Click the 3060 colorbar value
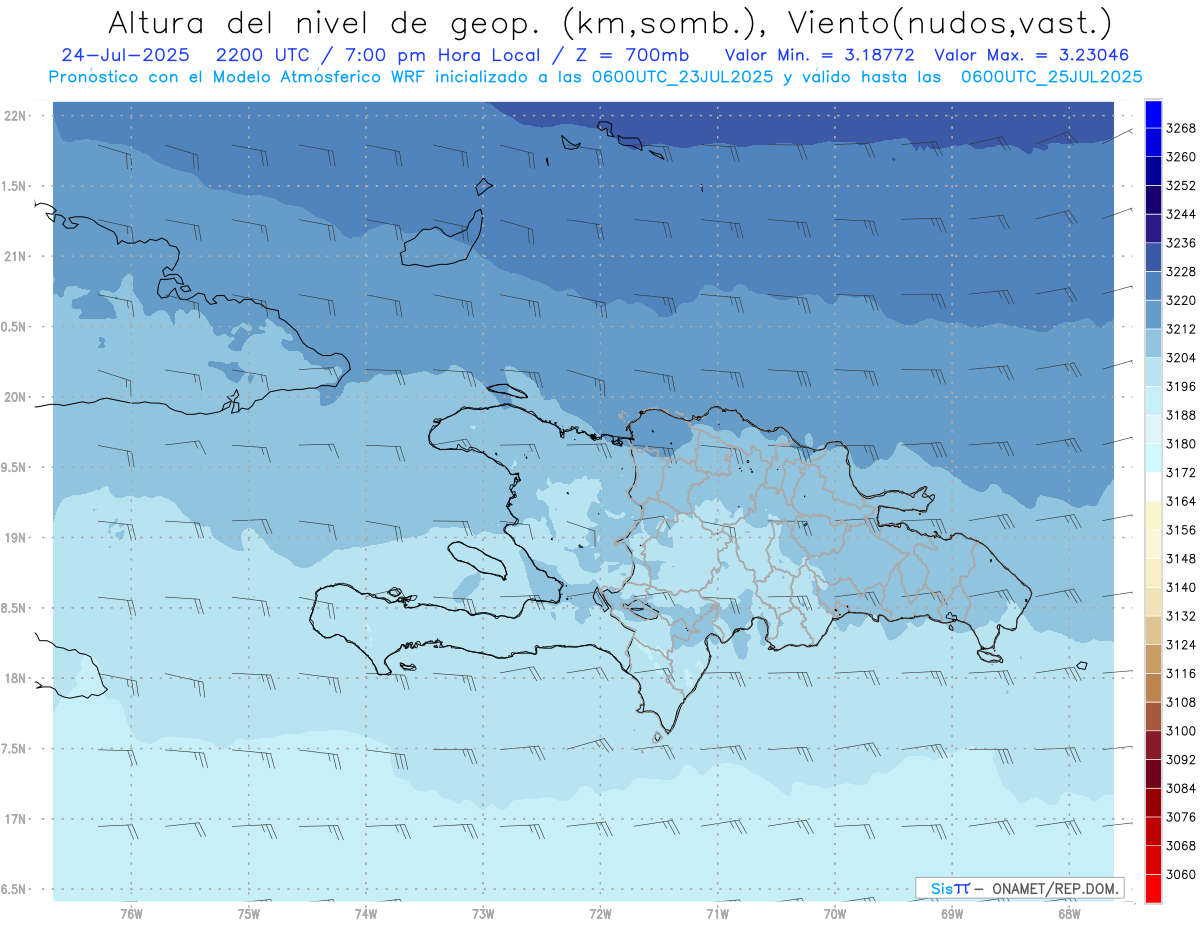This screenshot has width=1200, height=927. pyautogui.click(x=1181, y=874)
